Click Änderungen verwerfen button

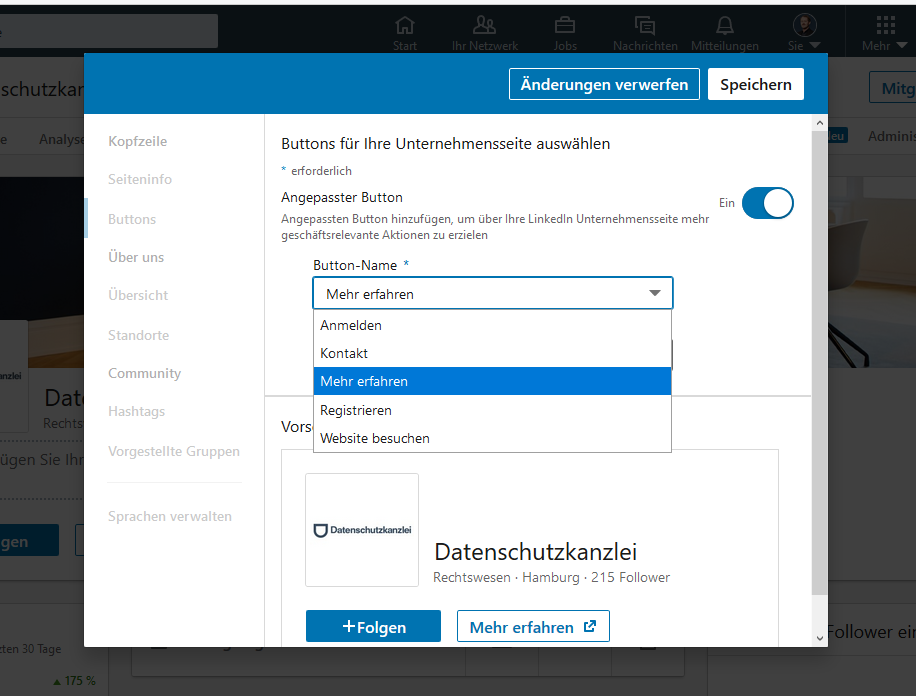pyautogui.click(x=604, y=84)
